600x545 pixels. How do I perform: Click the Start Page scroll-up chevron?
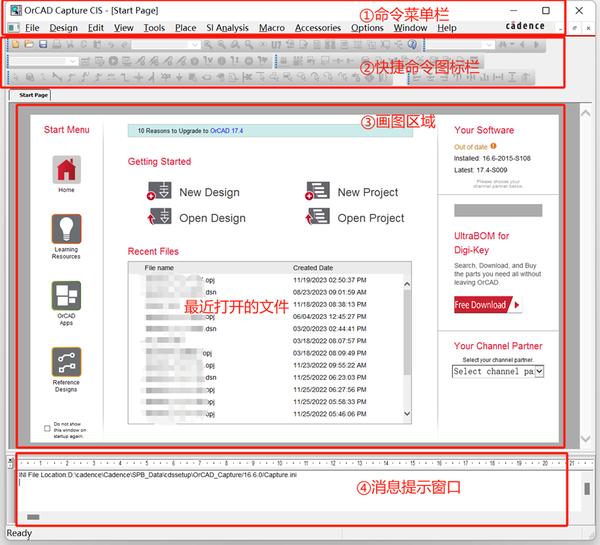585,113
